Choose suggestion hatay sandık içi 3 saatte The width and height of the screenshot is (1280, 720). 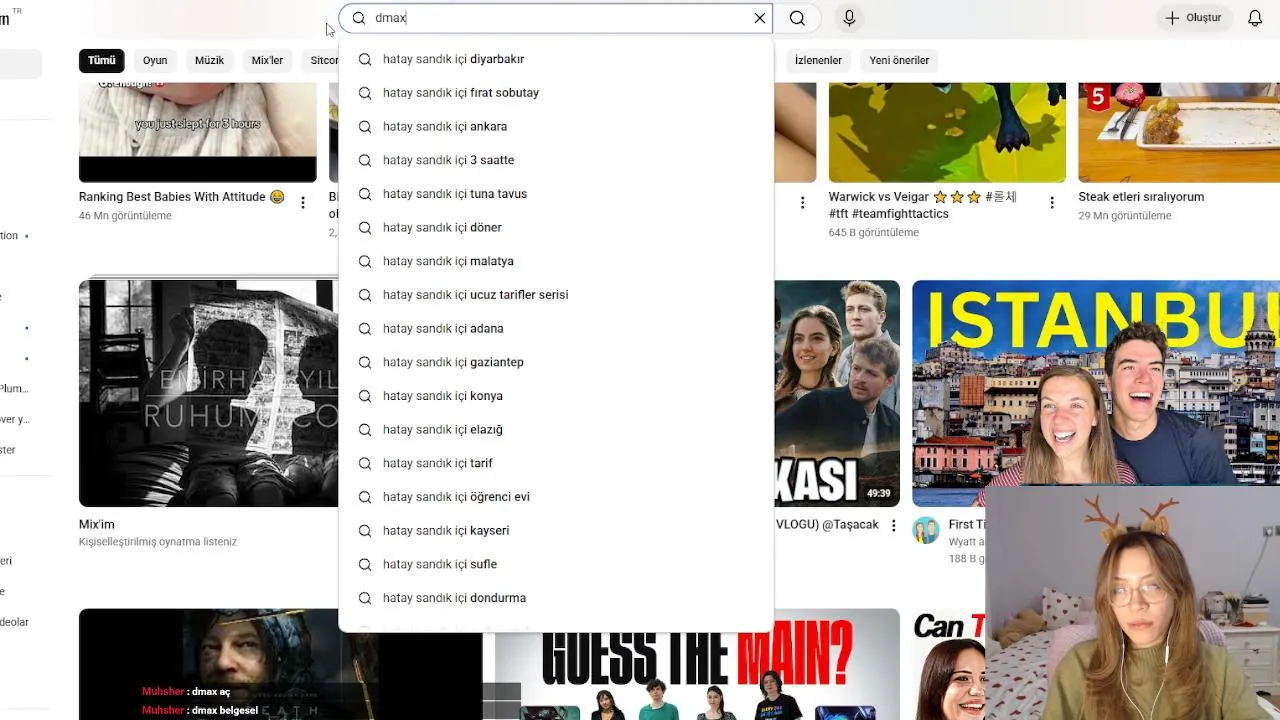pyautogui.click(x=556, y=160)
